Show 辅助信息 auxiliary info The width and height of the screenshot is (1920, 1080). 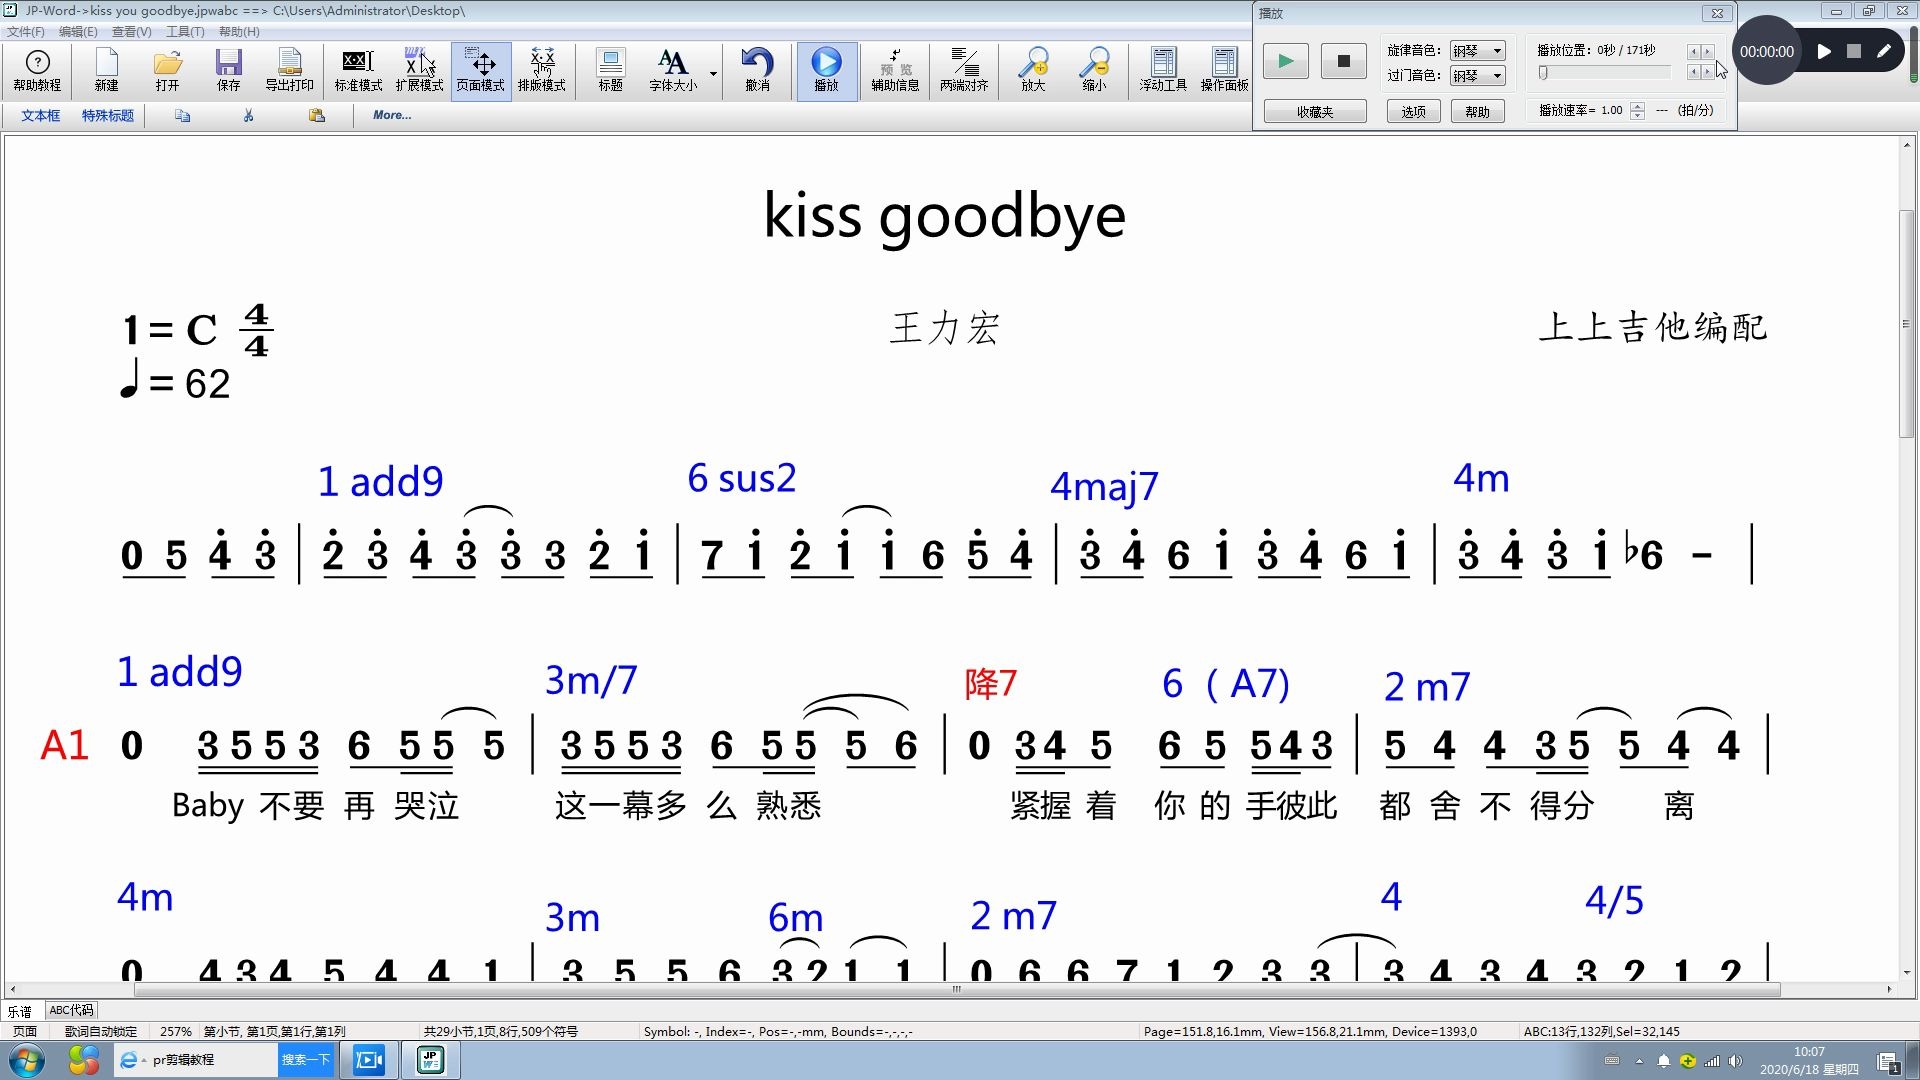(x=895, y=70)
